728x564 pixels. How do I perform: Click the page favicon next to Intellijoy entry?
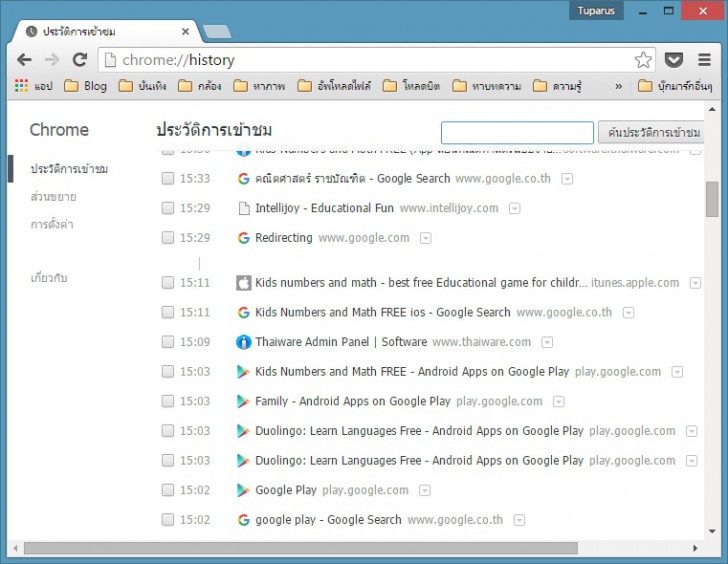[244, 208]
